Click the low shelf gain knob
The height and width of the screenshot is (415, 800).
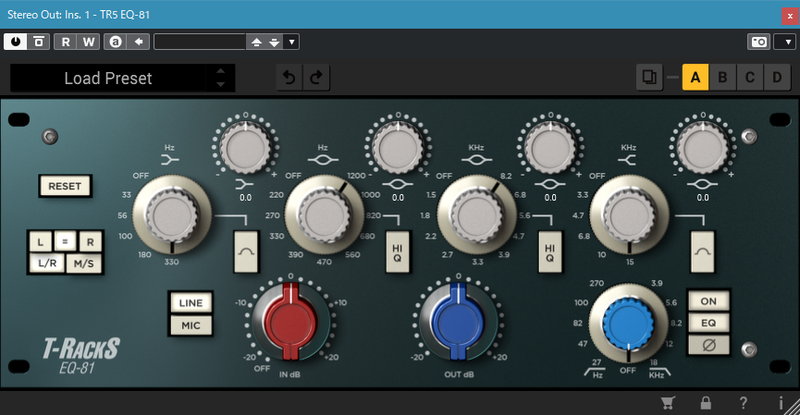point(245,148)
